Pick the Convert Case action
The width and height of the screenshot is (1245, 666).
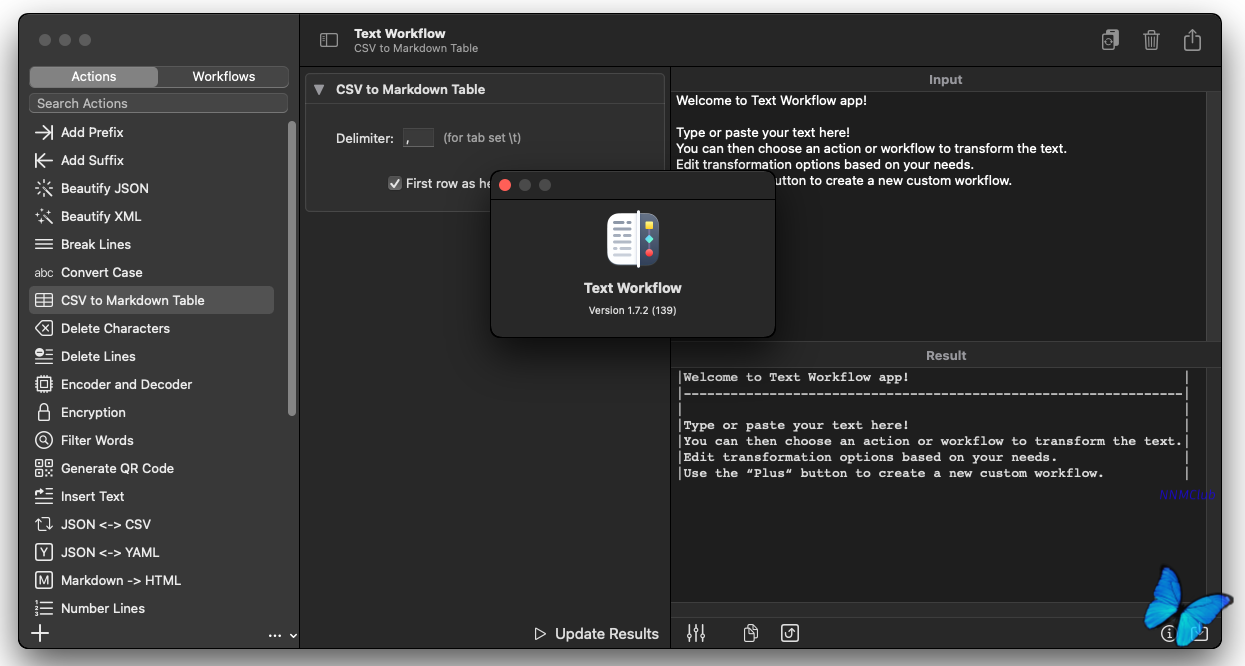point(151,272)
